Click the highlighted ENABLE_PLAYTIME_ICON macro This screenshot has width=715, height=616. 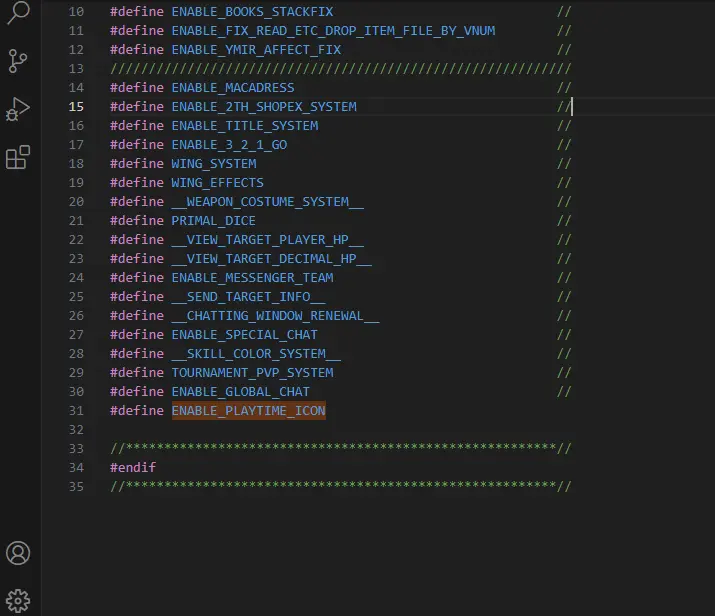pos(248,411)
